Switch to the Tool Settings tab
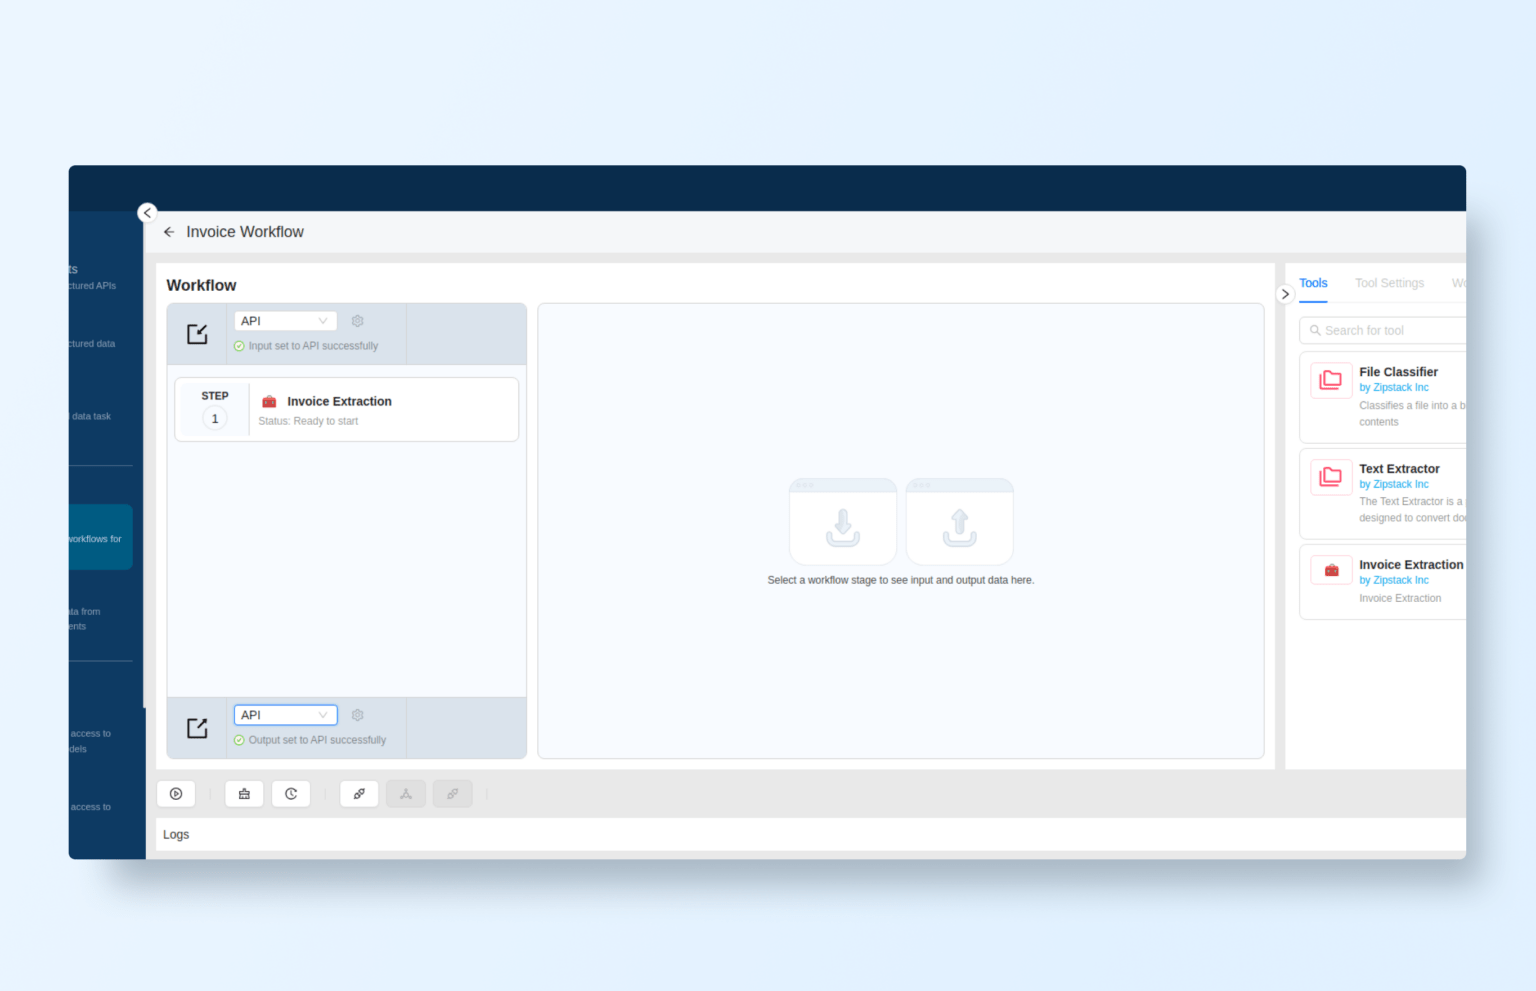The image size is (1536, 991). click(1389, 283)
